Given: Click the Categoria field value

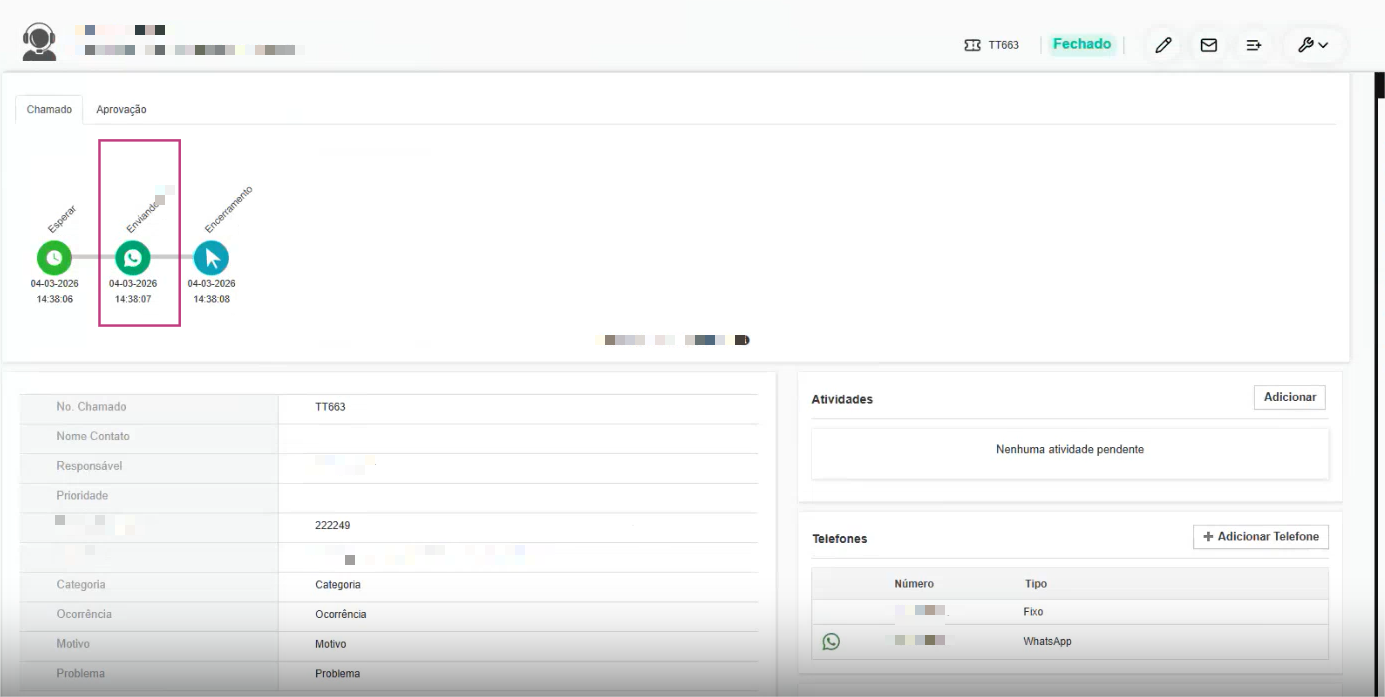Looking at the screenshot, I should 338,585.
